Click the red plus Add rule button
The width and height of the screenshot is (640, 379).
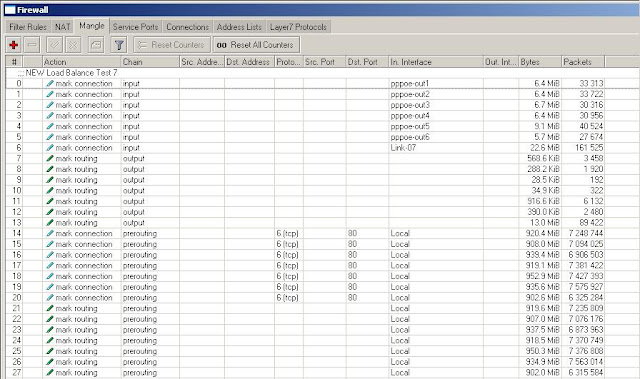pyautogui.click(x=13, y=45)
